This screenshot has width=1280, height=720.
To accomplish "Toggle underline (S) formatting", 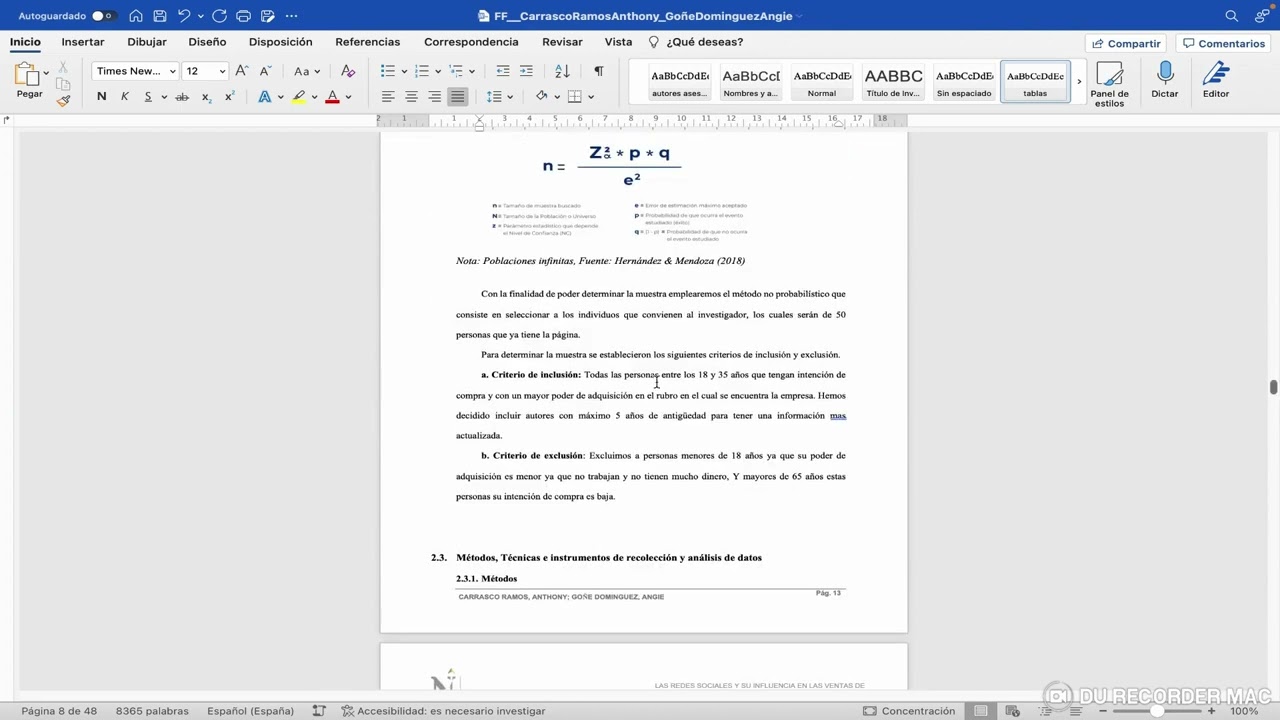I will pyautogui.click(x=148, y=97).
